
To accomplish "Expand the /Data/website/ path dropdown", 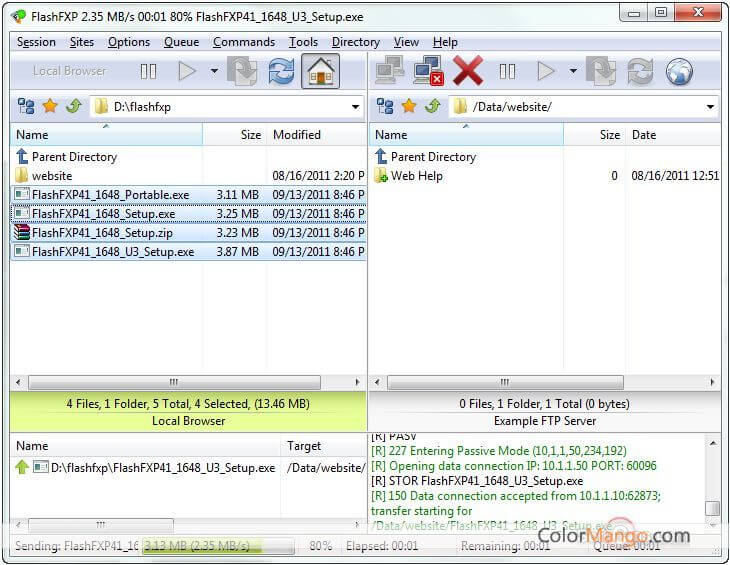I will [x=710, y=107].
